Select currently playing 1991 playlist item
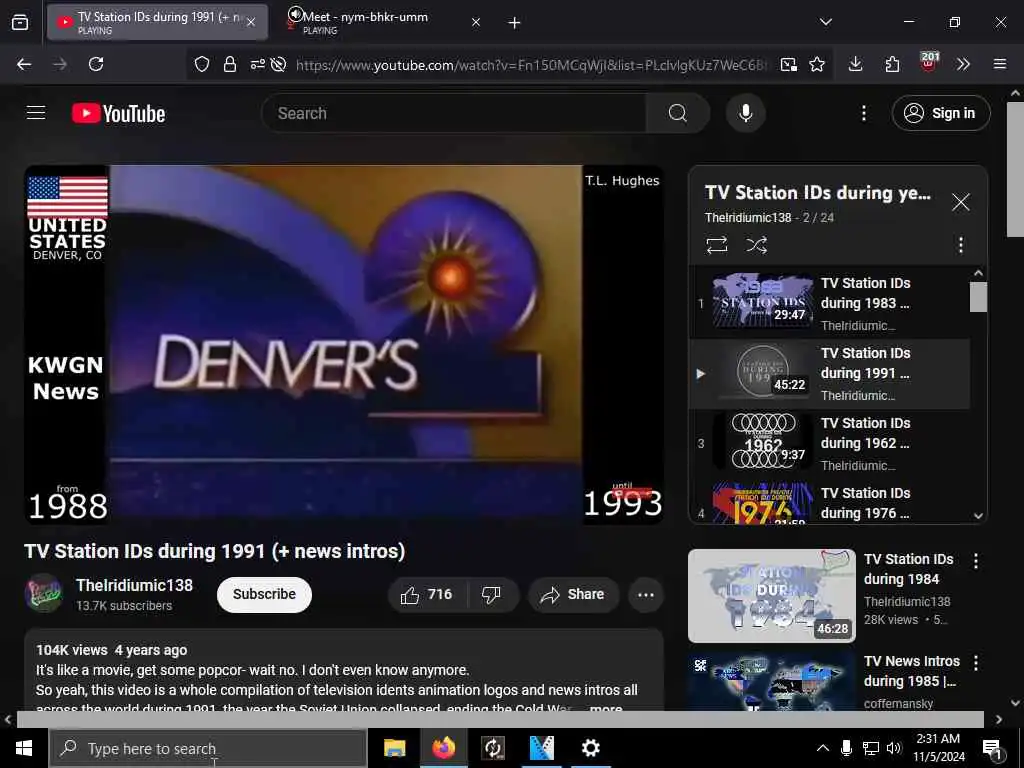The width and height of the screenshot is (1024, 768). [829, 374]
